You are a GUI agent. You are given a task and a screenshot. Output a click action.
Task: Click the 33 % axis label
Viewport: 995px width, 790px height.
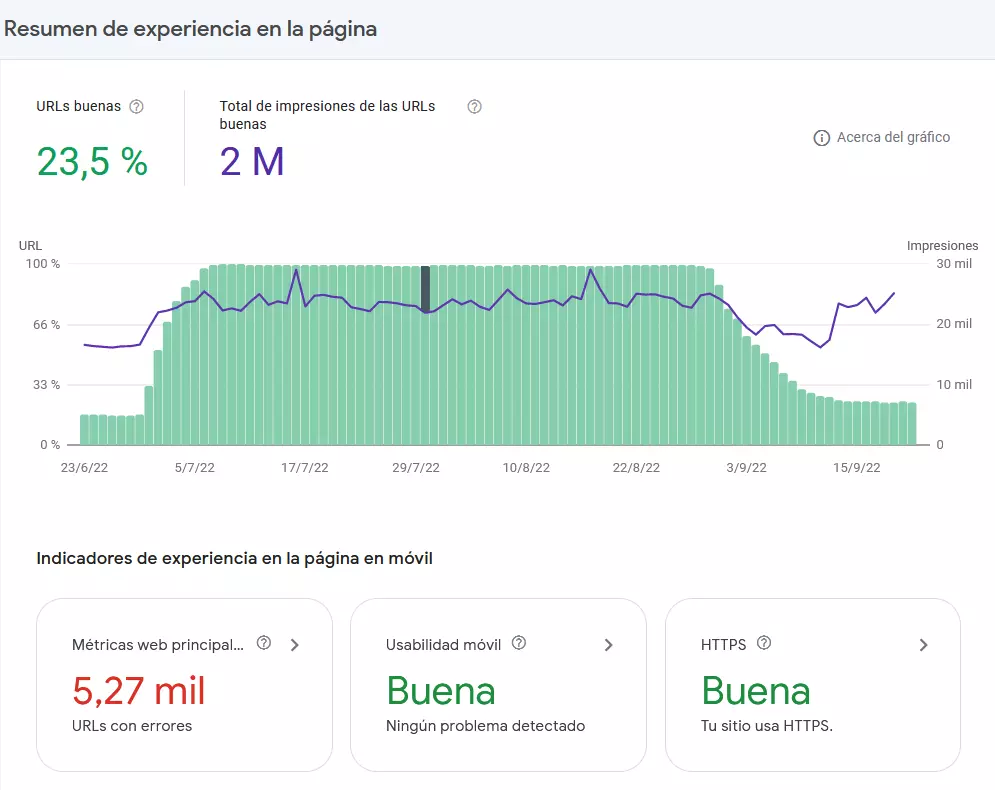point(46,385)
